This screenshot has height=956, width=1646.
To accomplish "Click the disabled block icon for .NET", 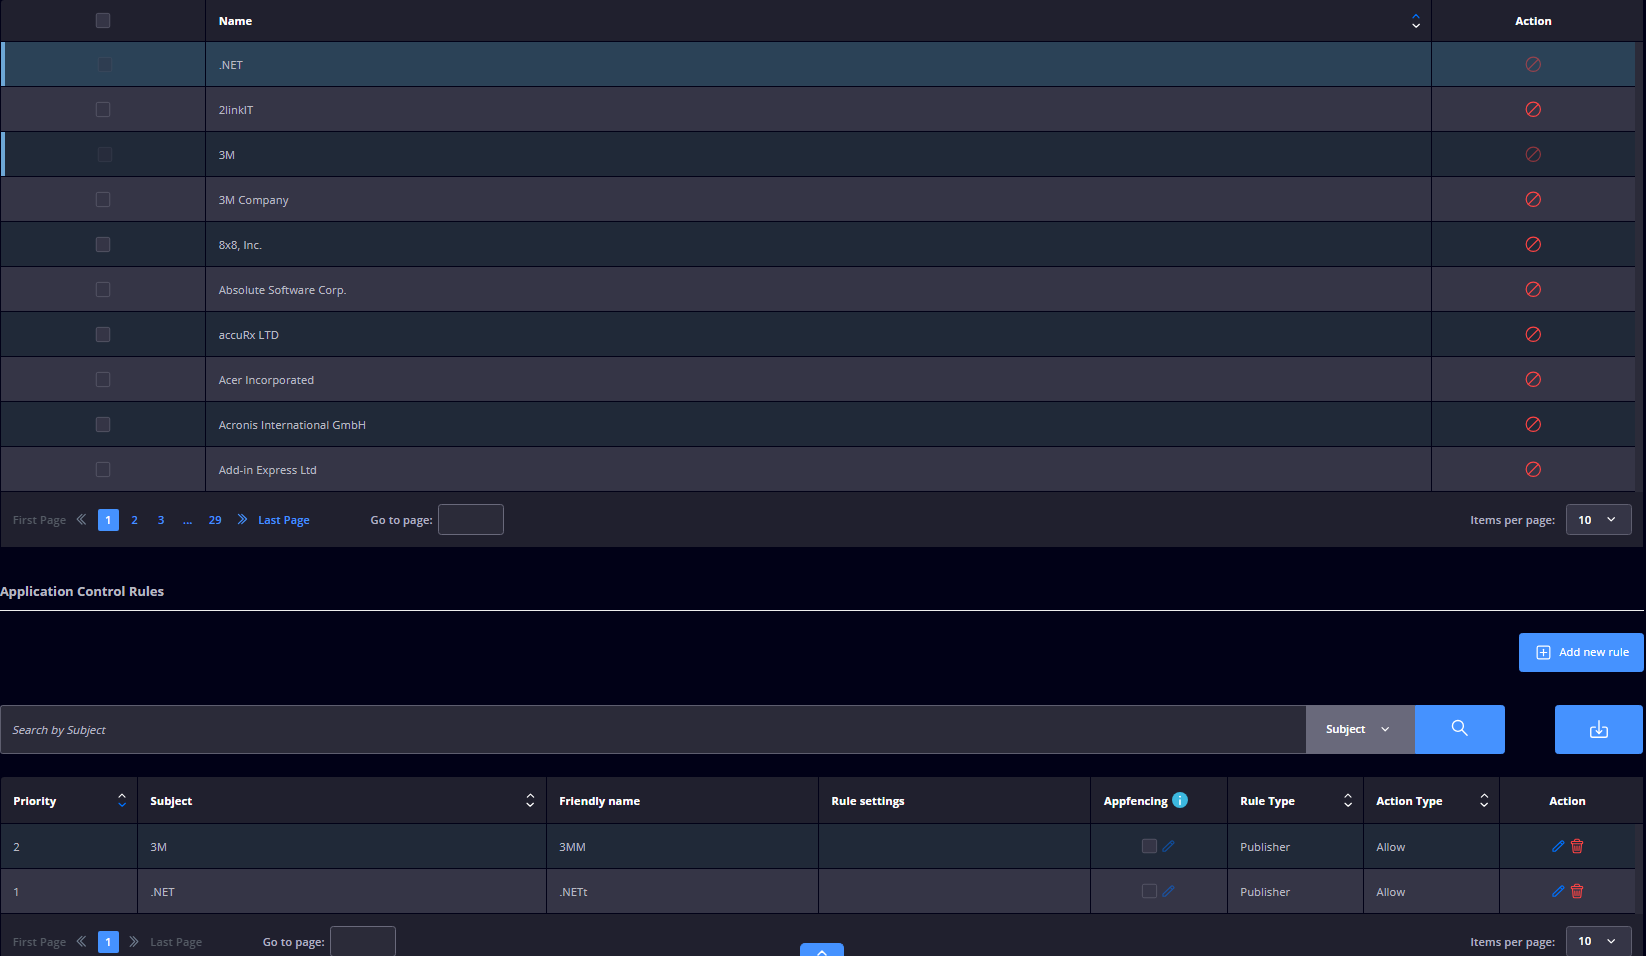I will (x=1533, y=64).
